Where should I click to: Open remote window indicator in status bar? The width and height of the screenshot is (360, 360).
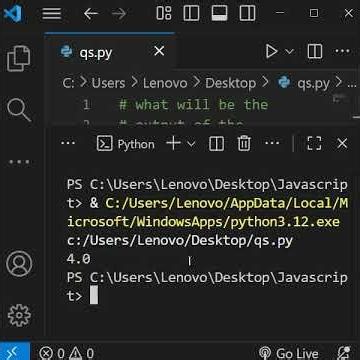click(x=15, y=351)
